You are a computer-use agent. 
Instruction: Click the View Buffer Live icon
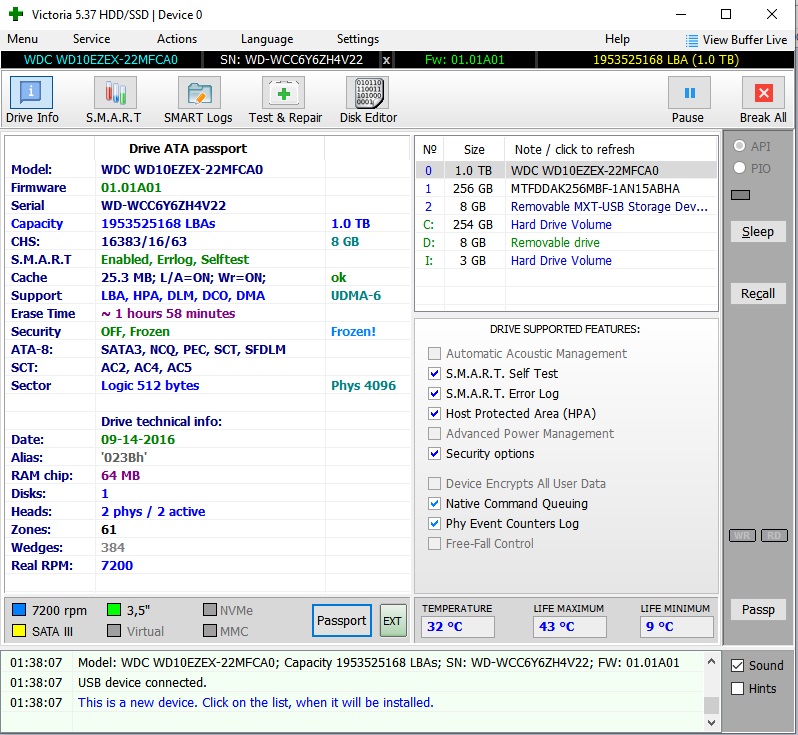pos(691,40)
